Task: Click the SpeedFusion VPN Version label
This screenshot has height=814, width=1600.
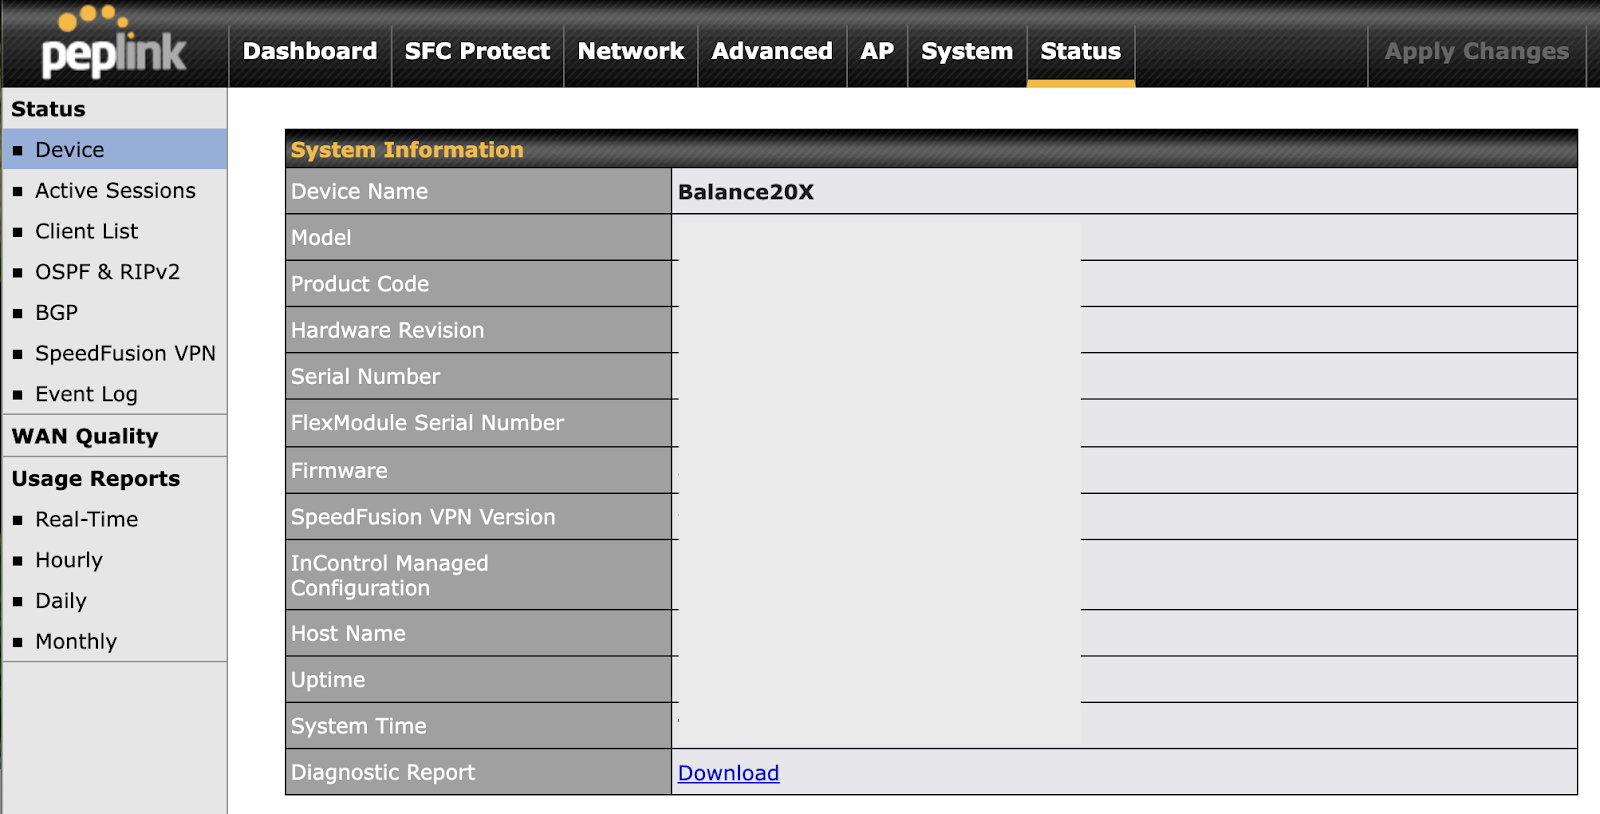Action: (423, 517)
